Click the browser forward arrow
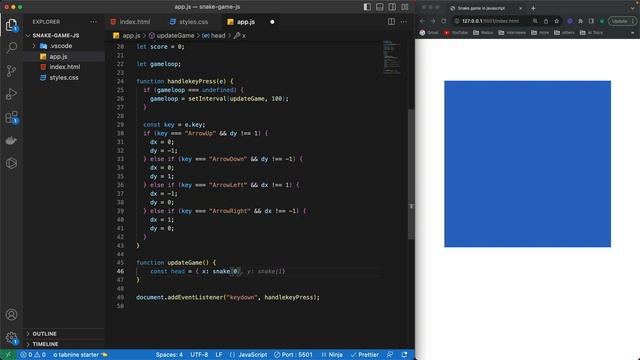 pyautogui.click(x=433, y=21)
